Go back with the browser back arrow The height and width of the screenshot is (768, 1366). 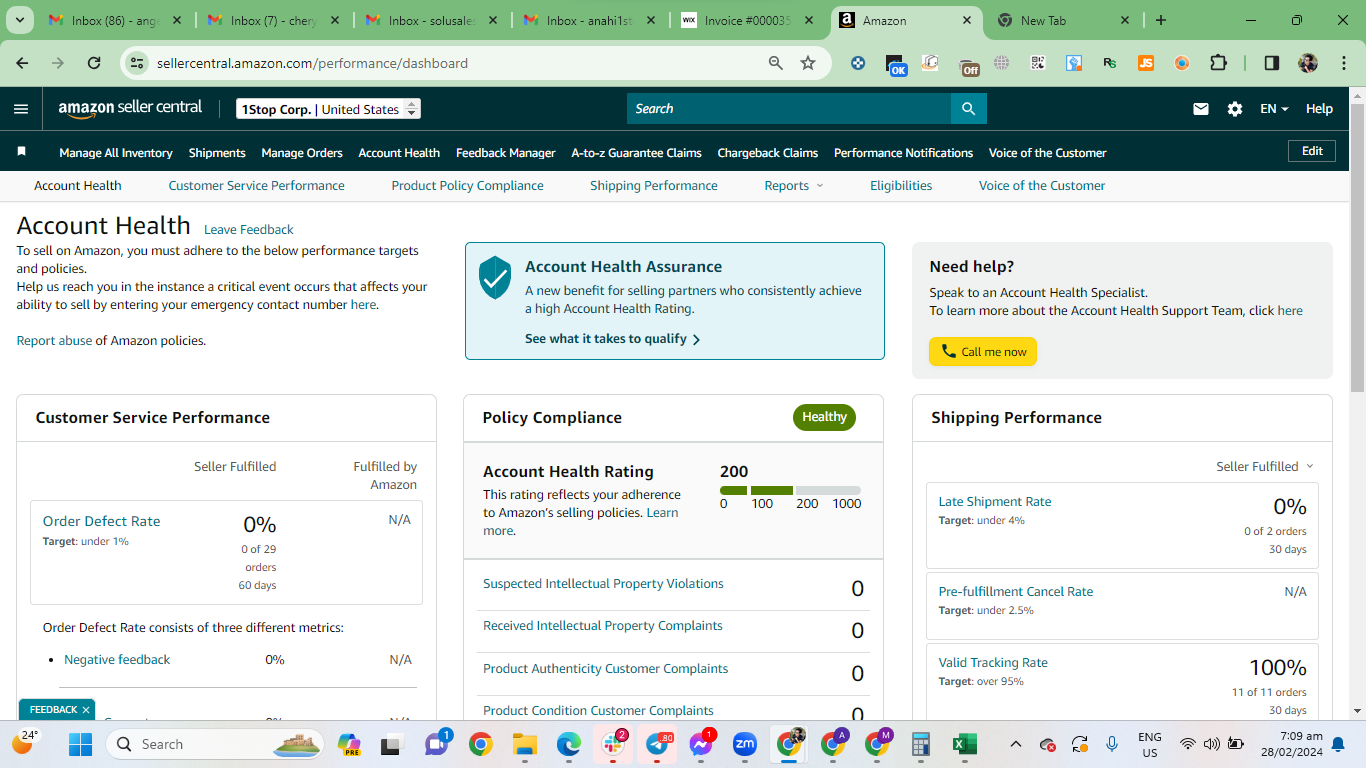(22, 63)
